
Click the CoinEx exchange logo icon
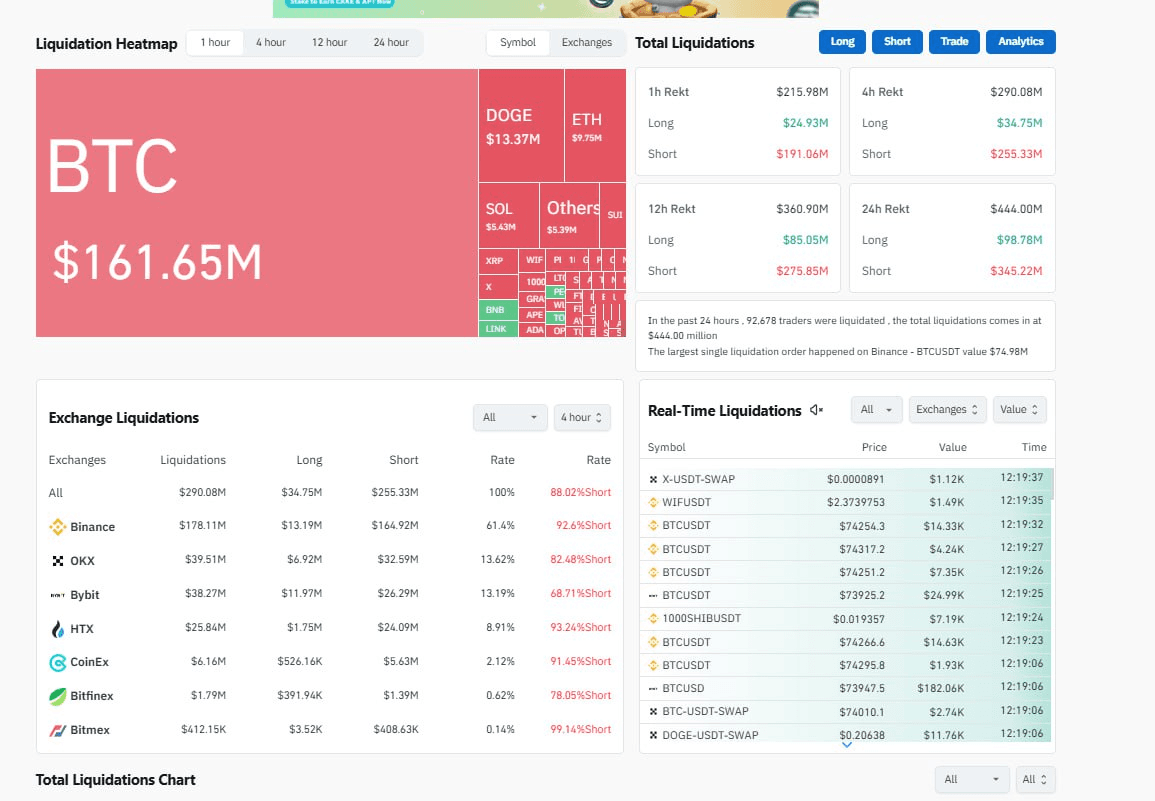pyautogui.click(x=58, y=662)
